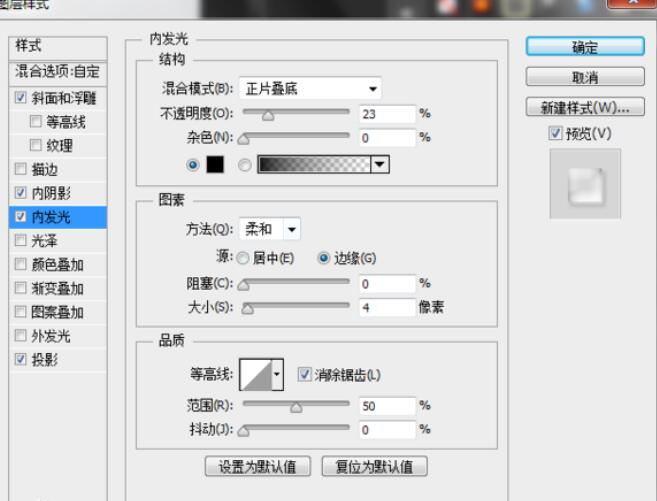Image resolution: width=657 pixels, height=501 pixels.
Task: Open the 方法 technique dropdown
Action: point(292,229)
